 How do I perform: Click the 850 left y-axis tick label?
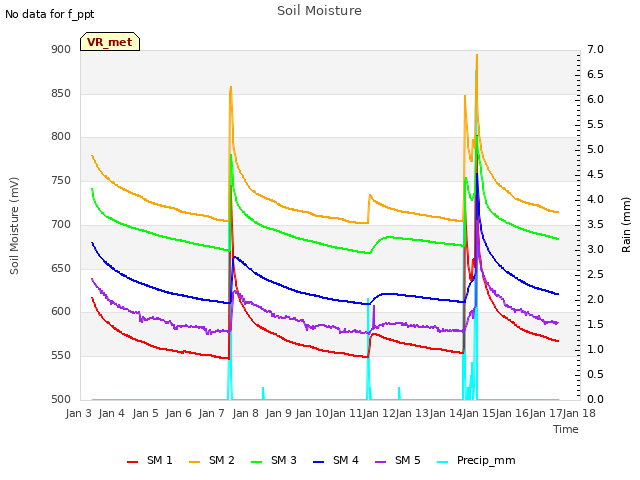point(61,93)
